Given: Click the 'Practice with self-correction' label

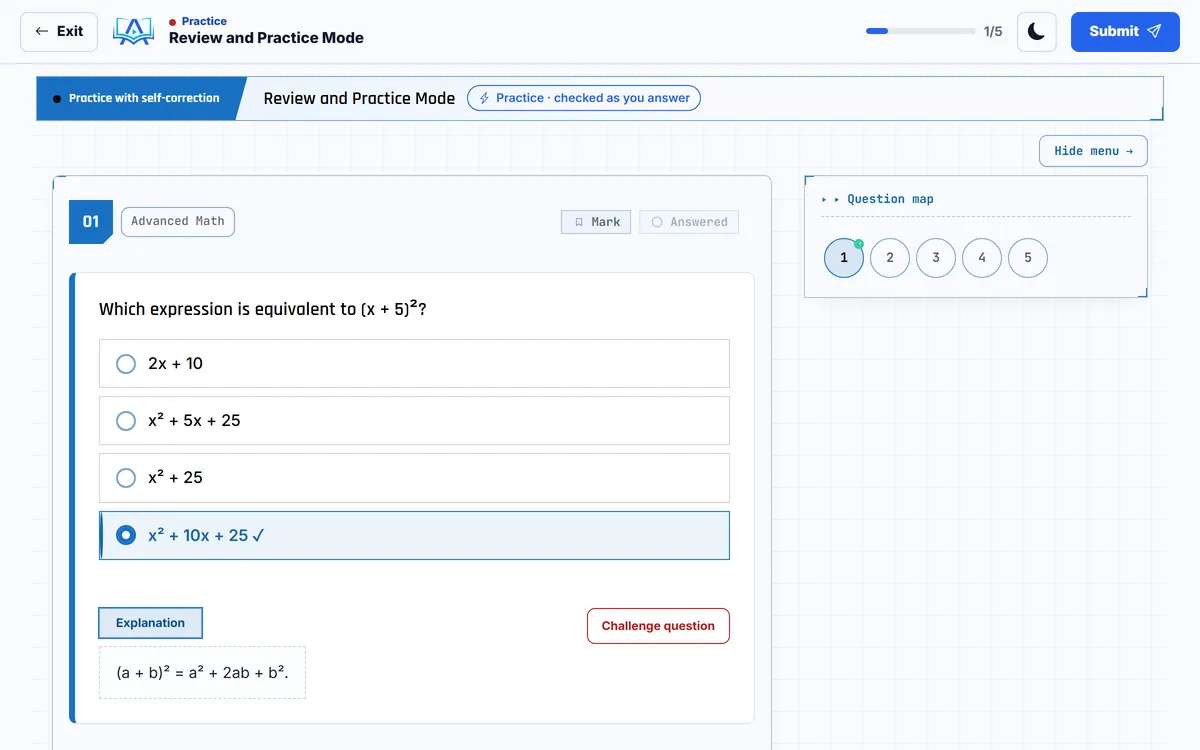Looking at the screenshot, I should [144, 98].
